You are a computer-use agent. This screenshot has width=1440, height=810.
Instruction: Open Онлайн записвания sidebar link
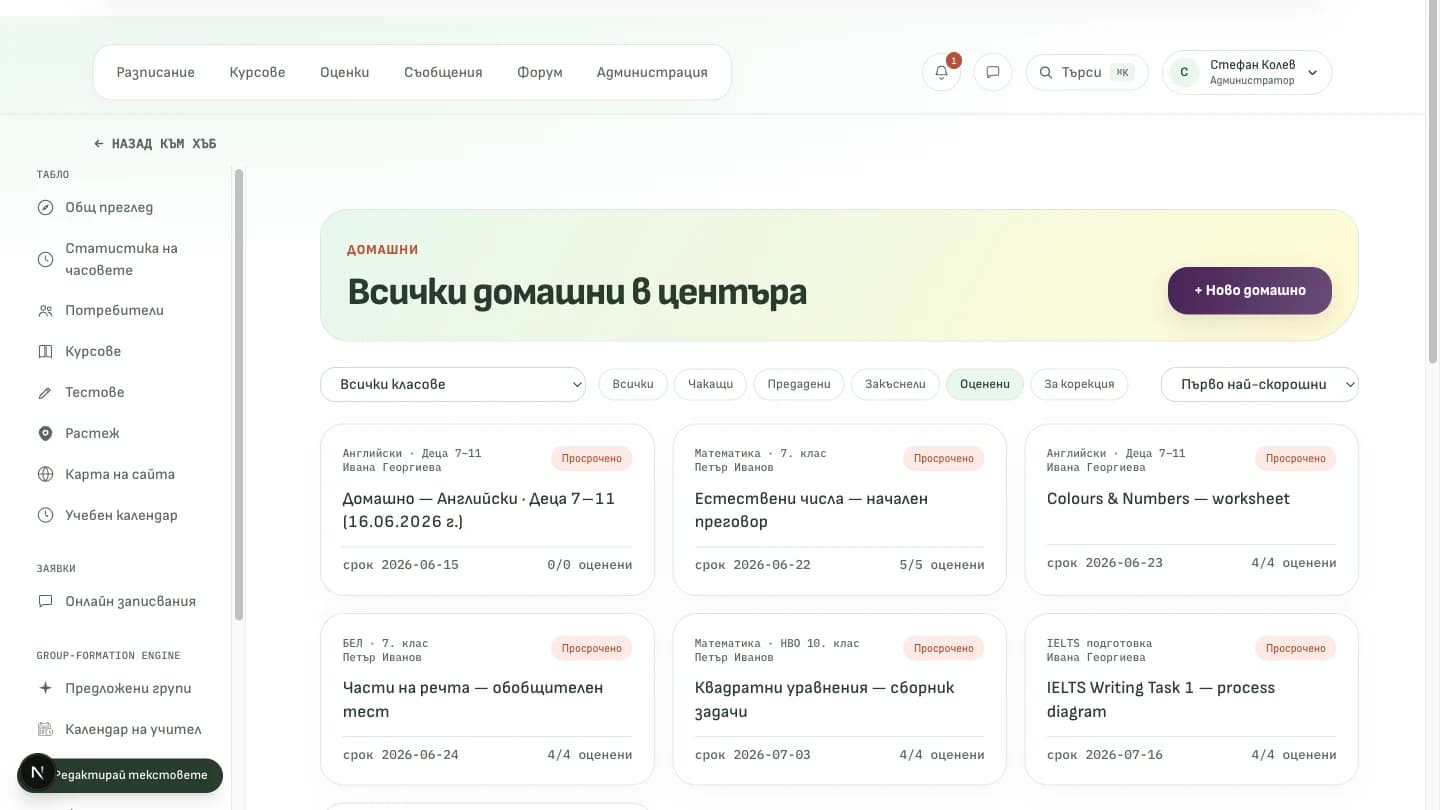point(130,602)
